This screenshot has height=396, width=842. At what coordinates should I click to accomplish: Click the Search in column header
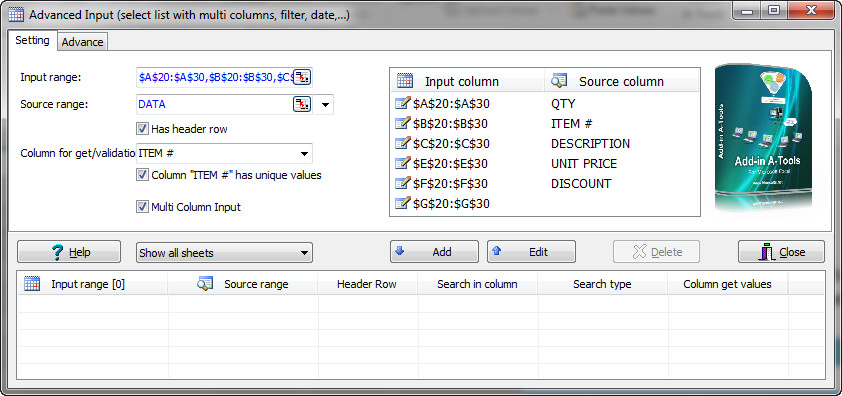(x=477, y=284)
